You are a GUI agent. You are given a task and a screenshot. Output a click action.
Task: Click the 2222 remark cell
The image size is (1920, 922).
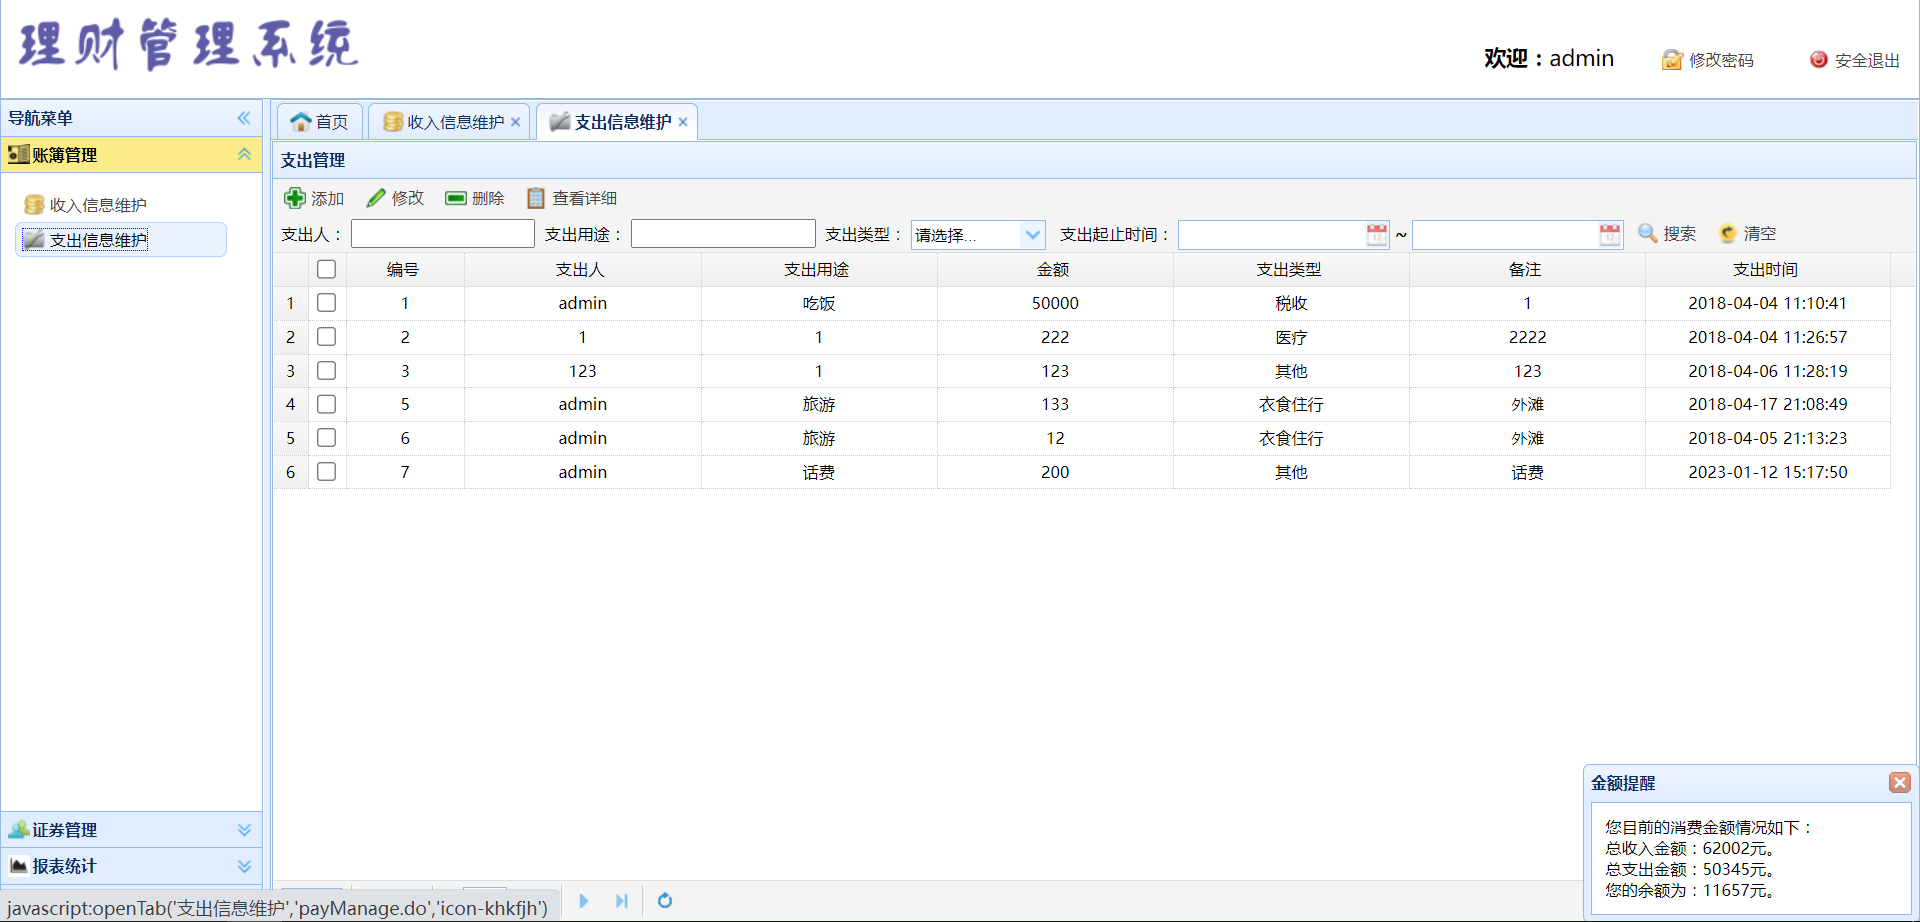click(x=1526, y=337)
